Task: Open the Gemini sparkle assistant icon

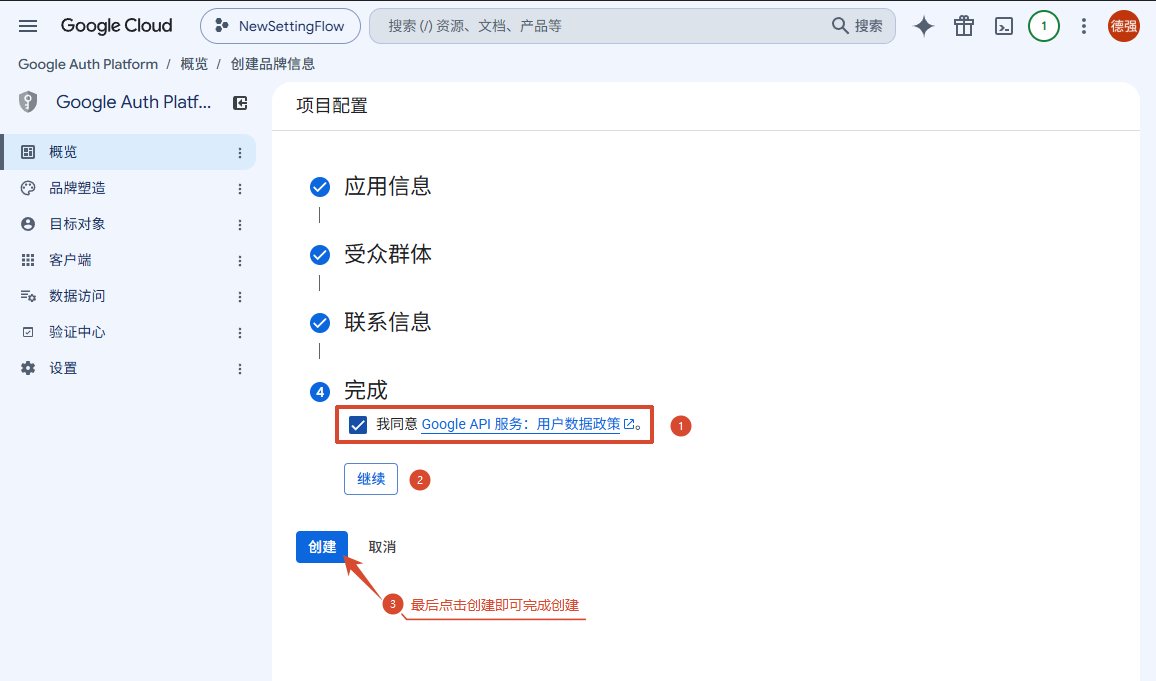Action: pyautogui.click(x=924, y=26)
